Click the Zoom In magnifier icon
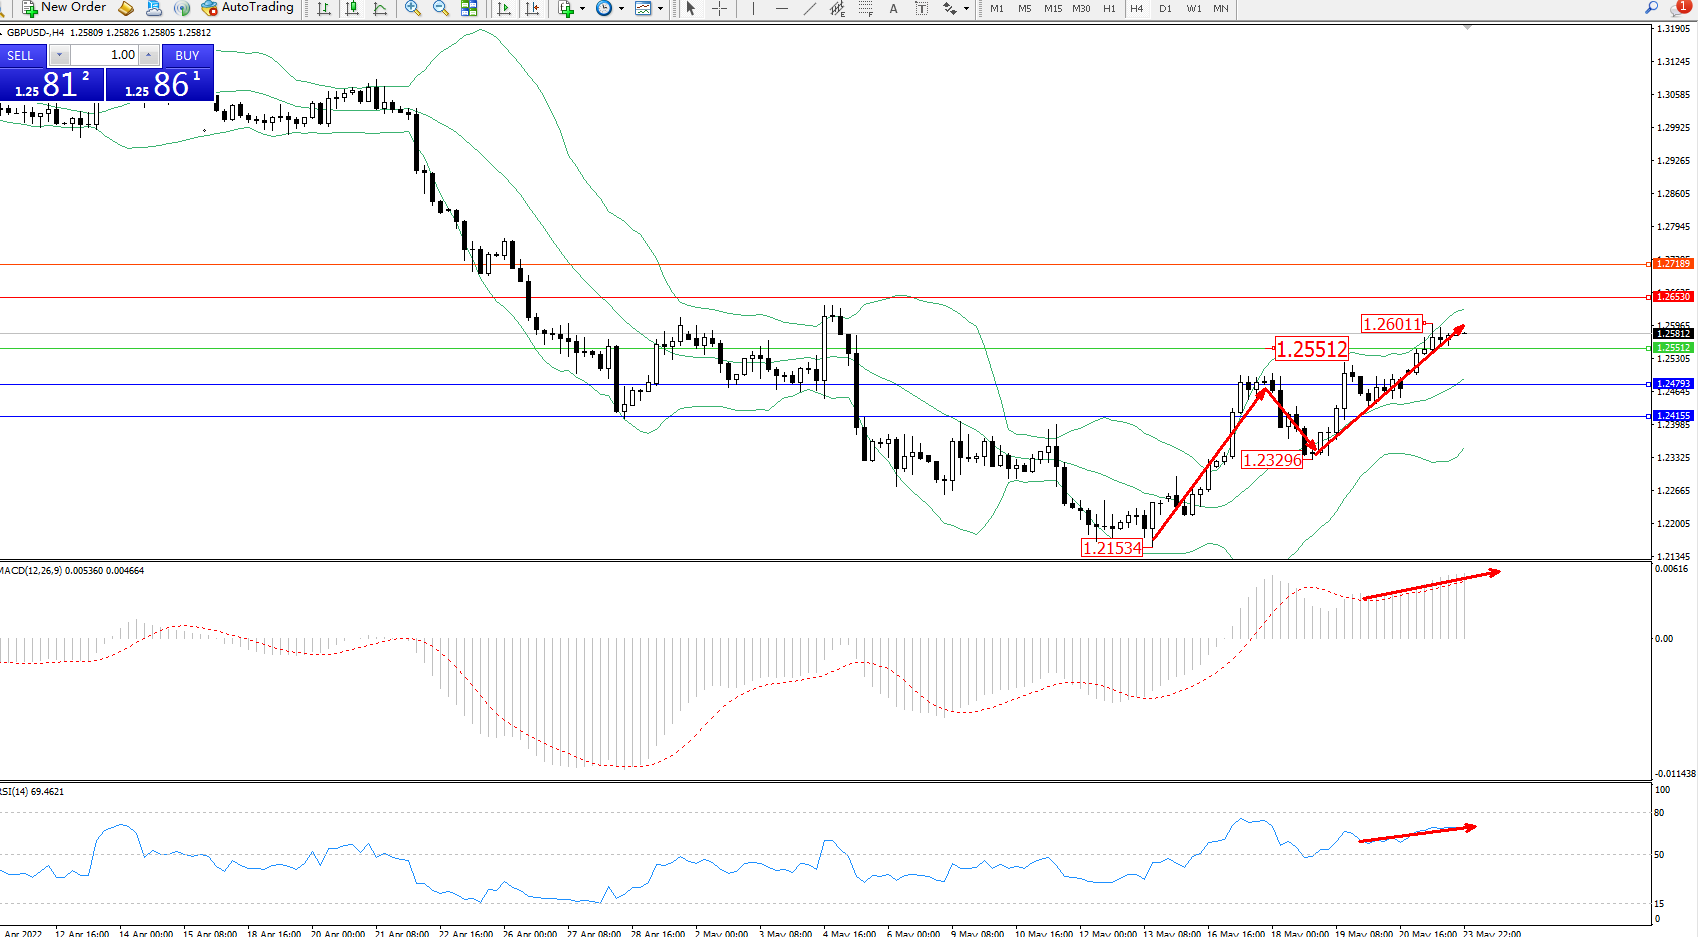1698x937 pixels. (412, 8)
